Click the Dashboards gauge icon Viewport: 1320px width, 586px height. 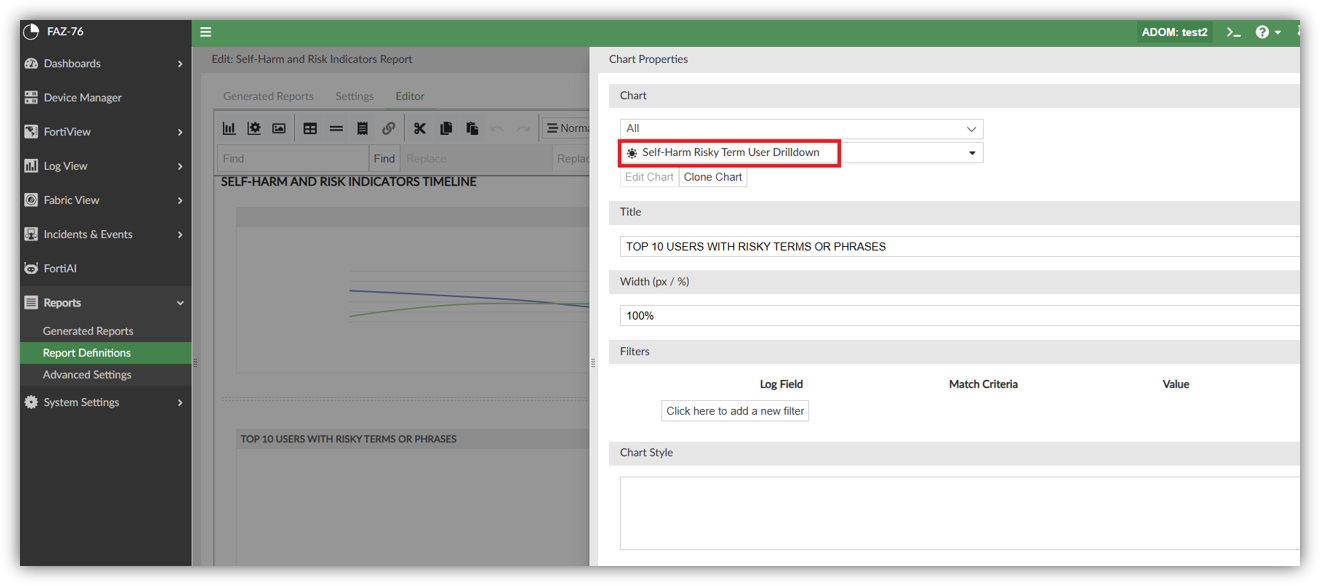click(31, 63)
